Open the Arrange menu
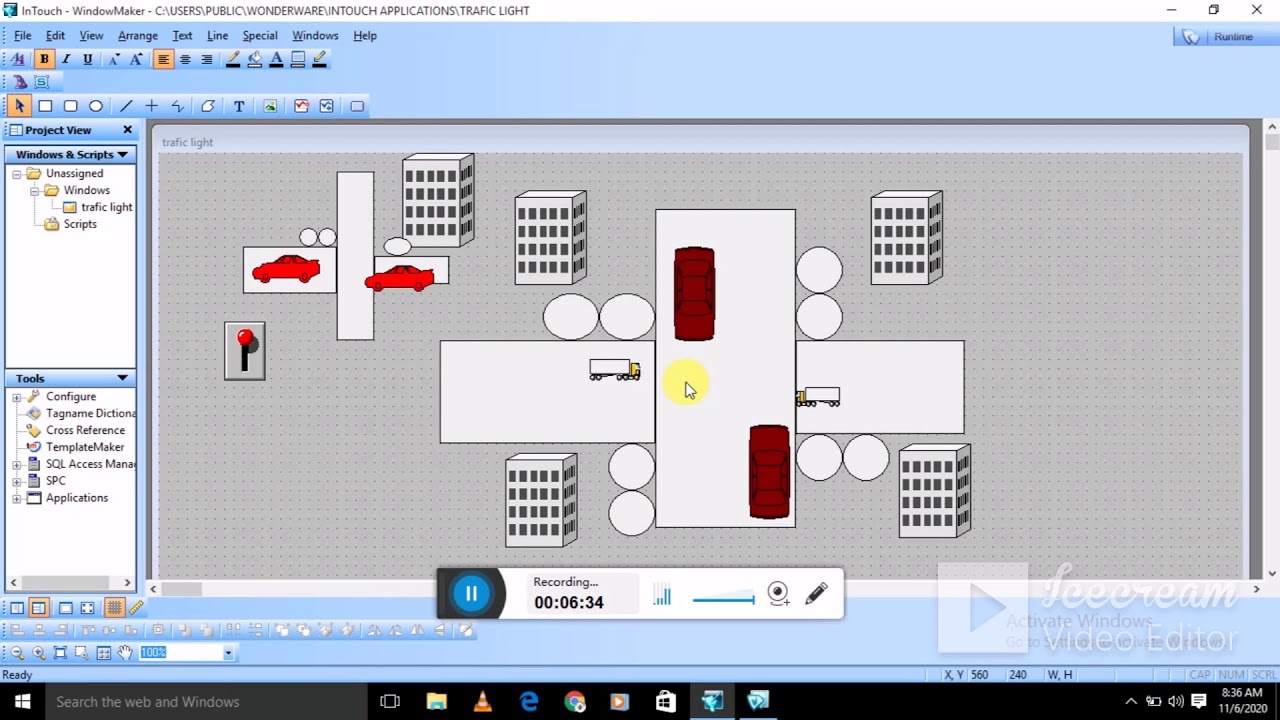Image resolution: width=1280 pixels, height=720 pixels. (138, 36)
